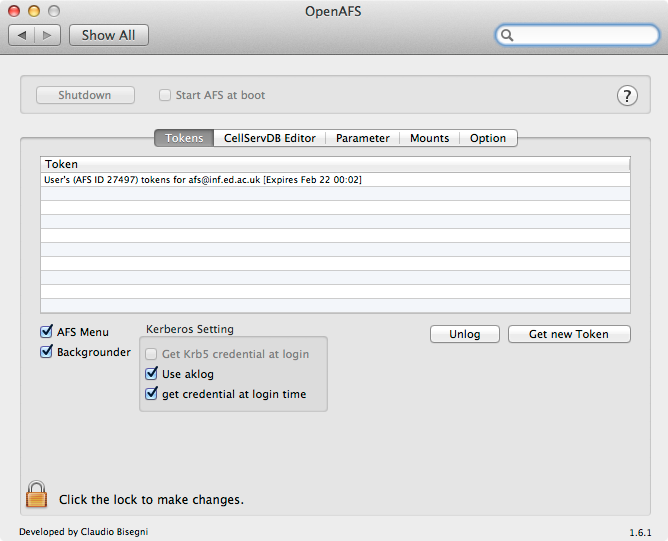Switch to the Option tab
This screenshot has height=541, width=668.
[x=488, y=138]
